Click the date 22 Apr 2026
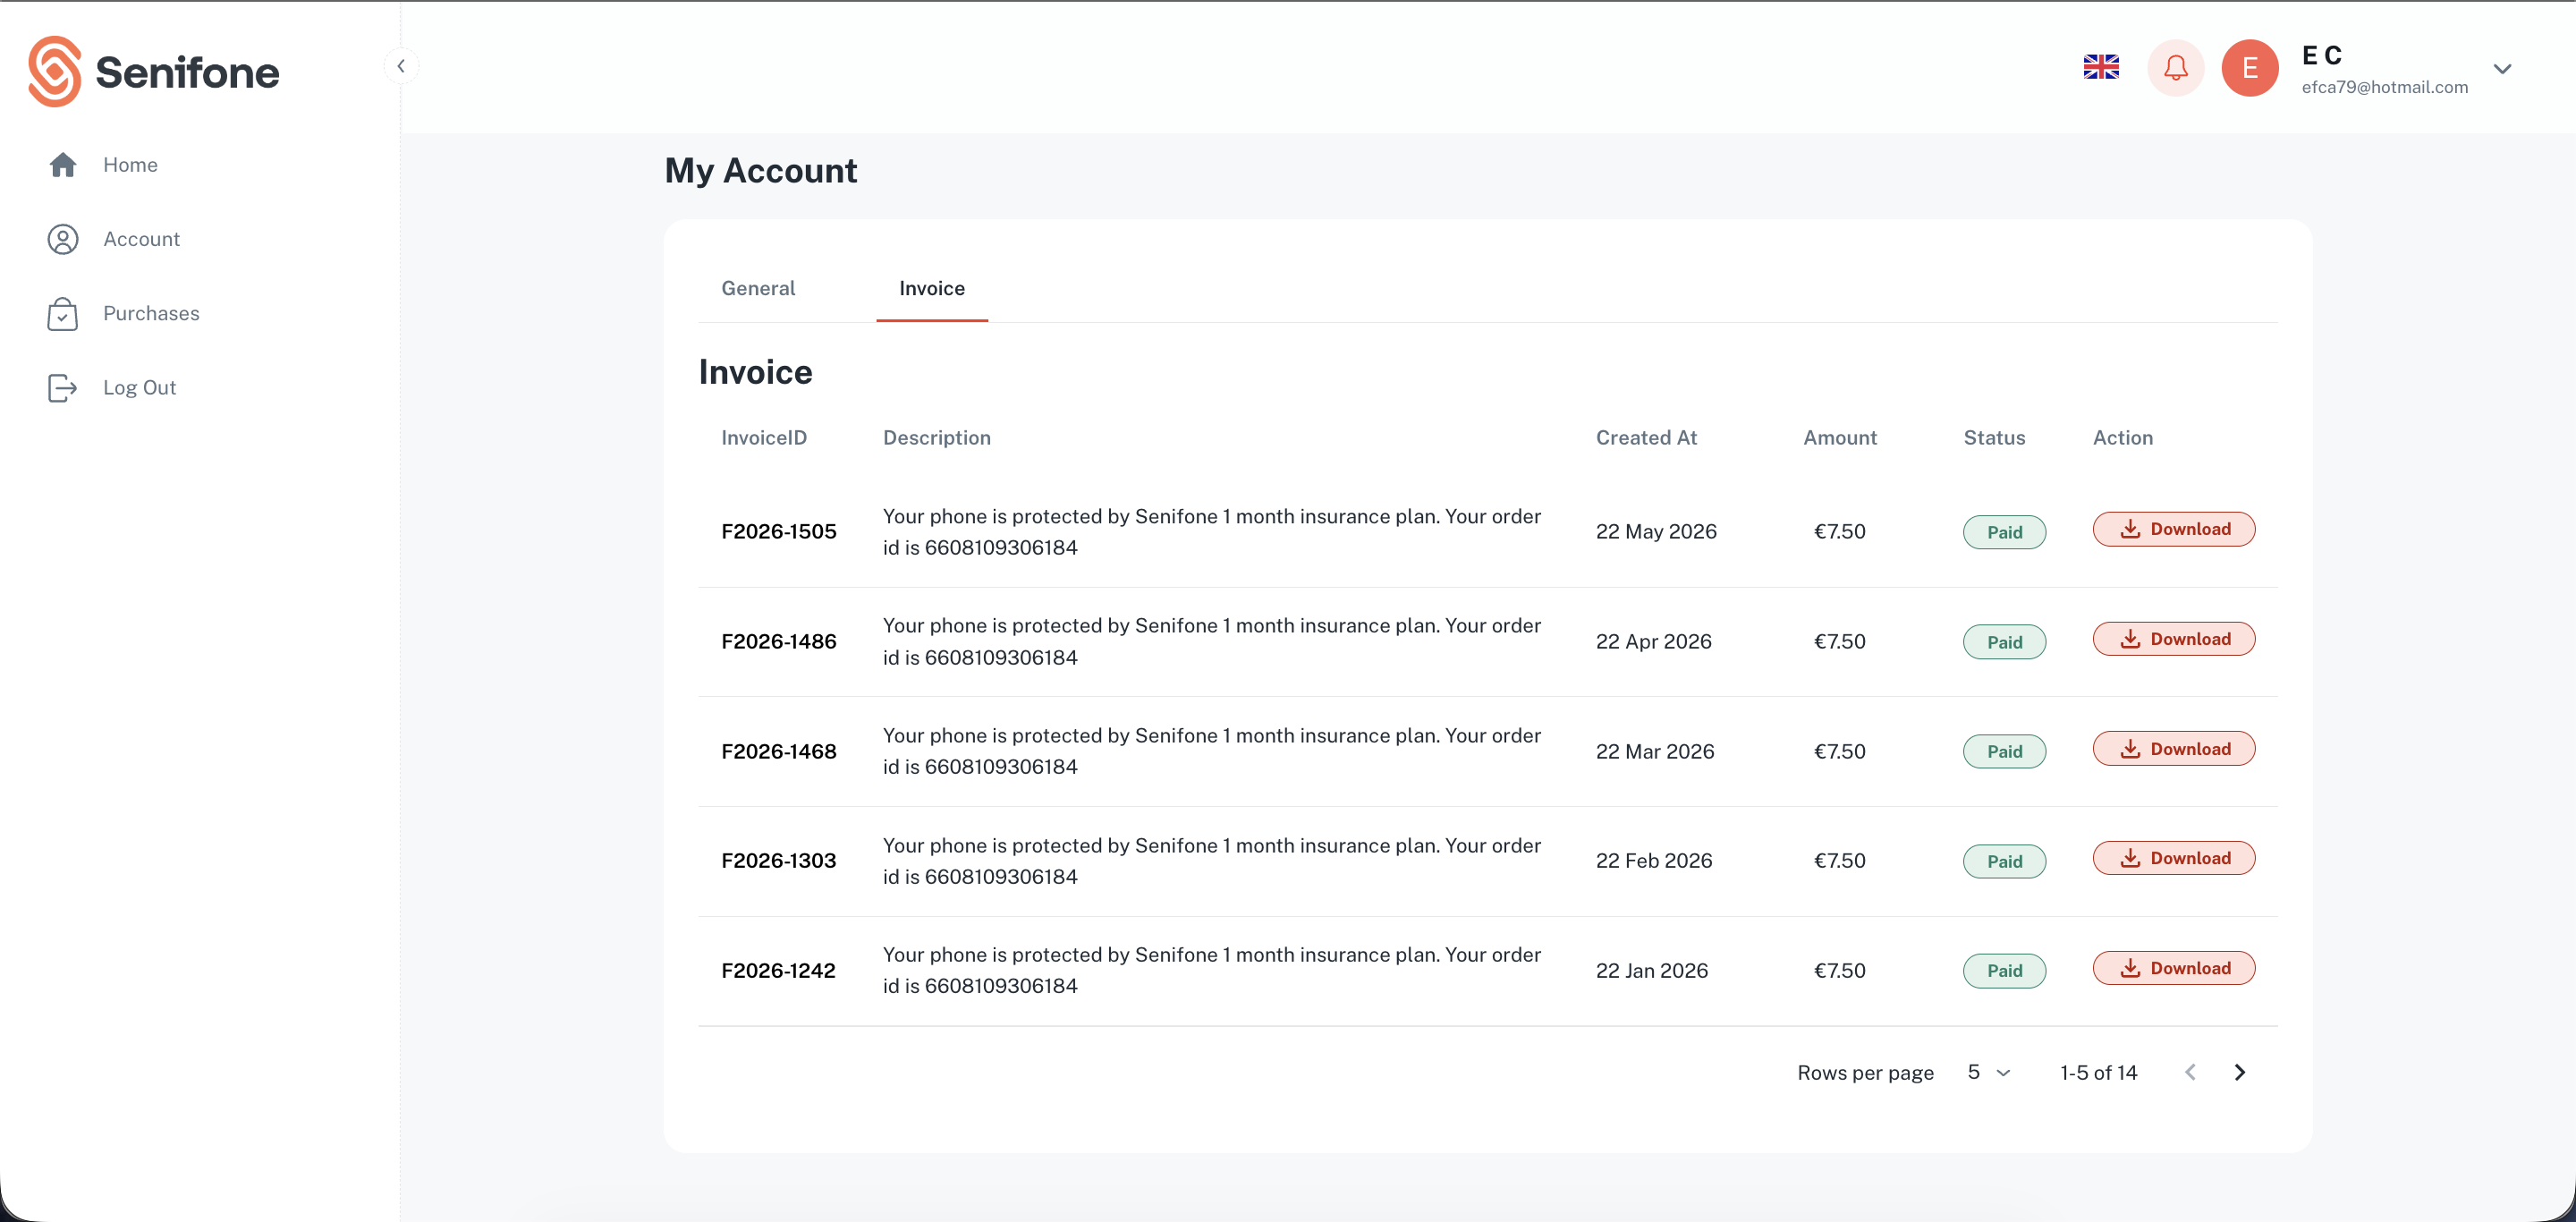The width and height of the screenshot is (2576, 1222). click(1654, 641)
